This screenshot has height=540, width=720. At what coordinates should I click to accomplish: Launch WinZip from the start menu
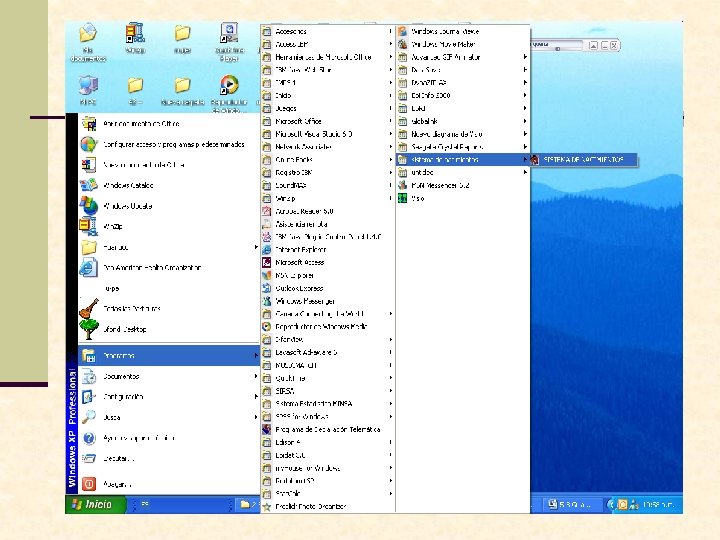coord(112,226)
